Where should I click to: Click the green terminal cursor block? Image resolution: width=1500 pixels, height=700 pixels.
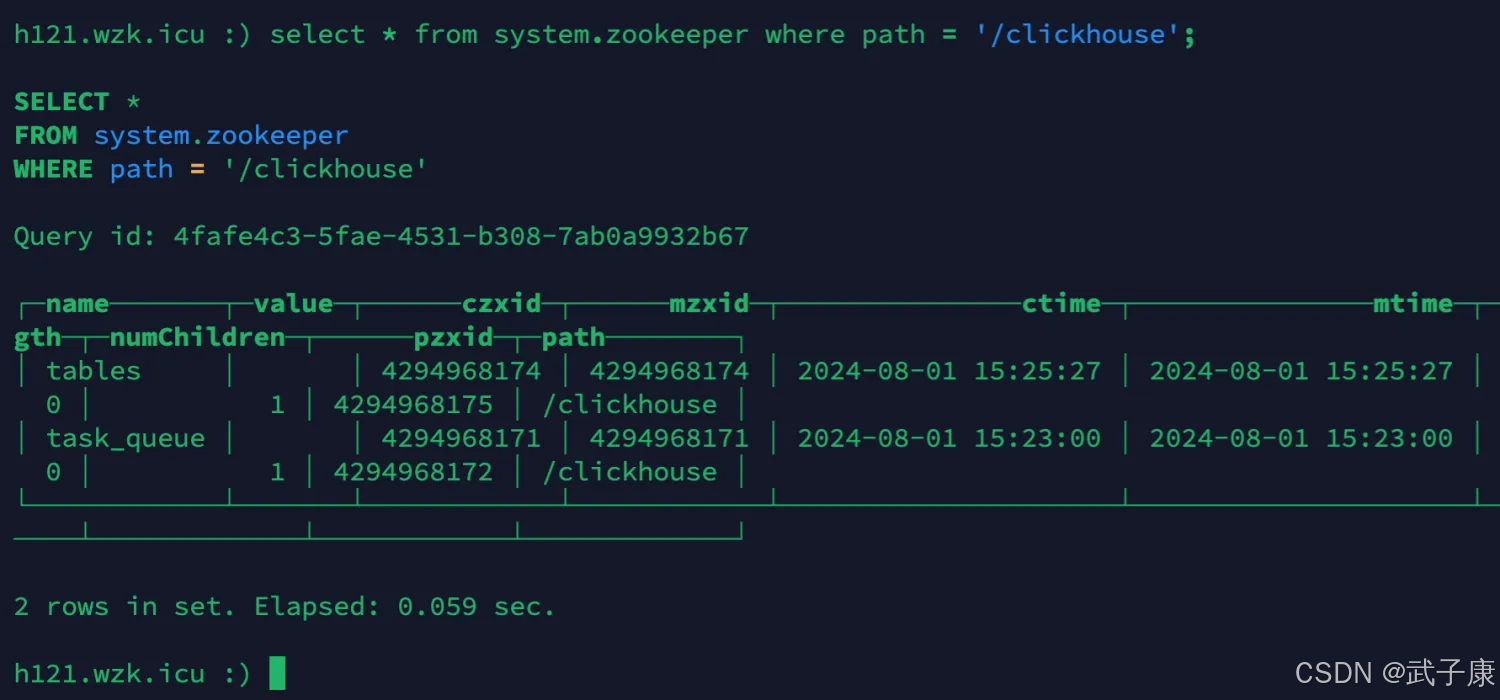pos(277,673)
